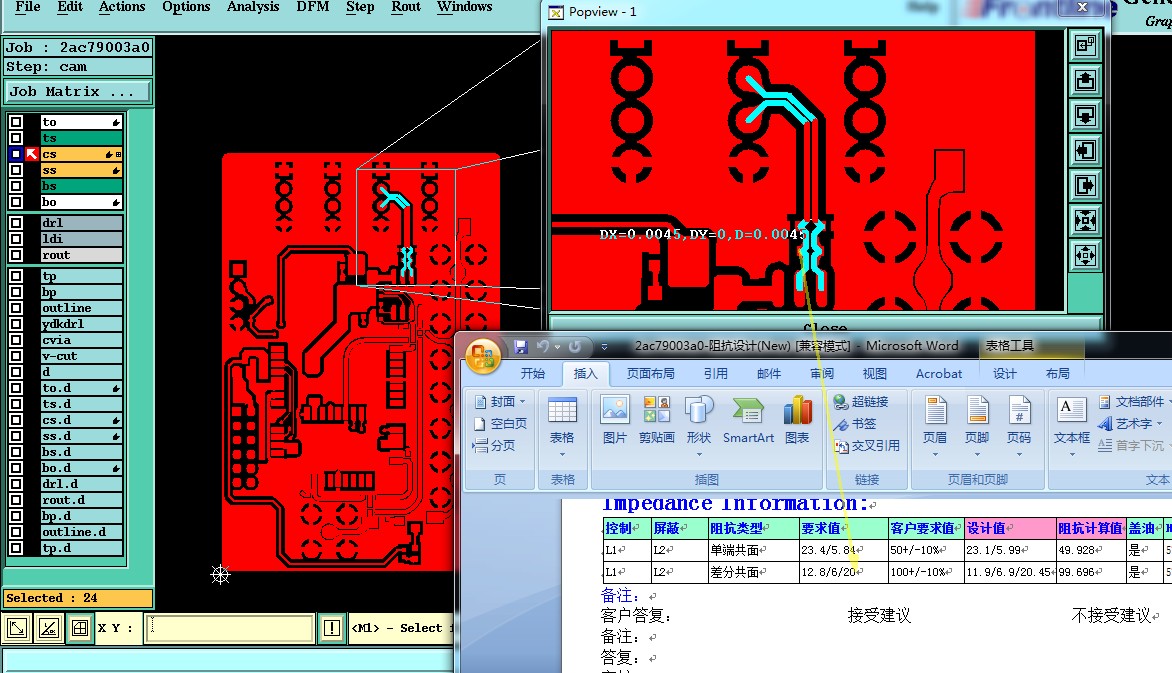Screen dimensions: 1172x673
Task: Save the Word document via quick access
Action: click(x=521, y=347)
